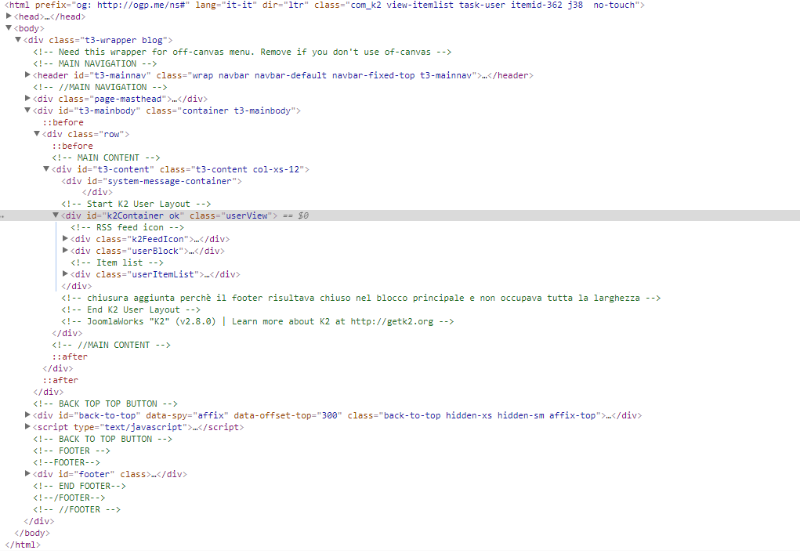The width and height of the screenshot is (800, 551).
Task: Collapse the k2Container userView div arrow
Action: [56, 216]
